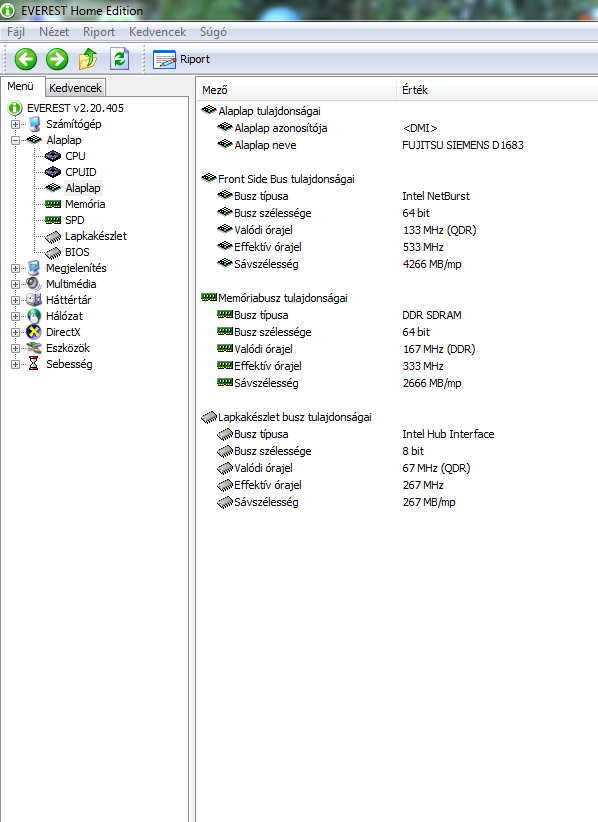The image size is (598, 822).
Task: Click the 67 MHz (QDR) value
Action: click(x=436, y=468)
